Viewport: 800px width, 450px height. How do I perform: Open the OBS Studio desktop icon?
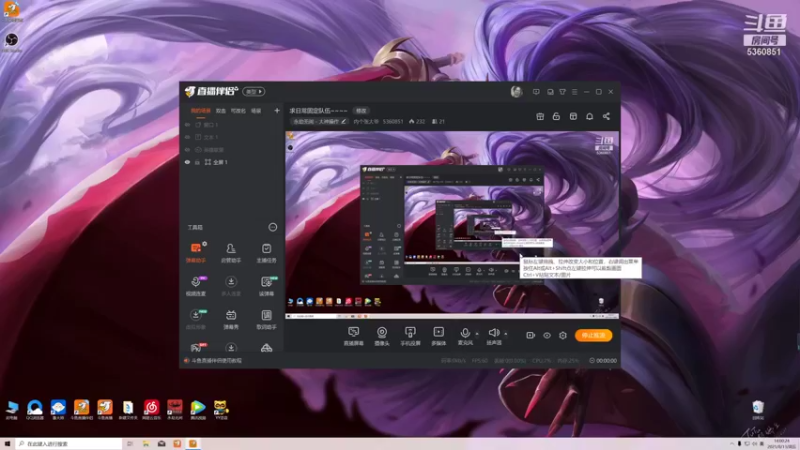pos(12,42)
